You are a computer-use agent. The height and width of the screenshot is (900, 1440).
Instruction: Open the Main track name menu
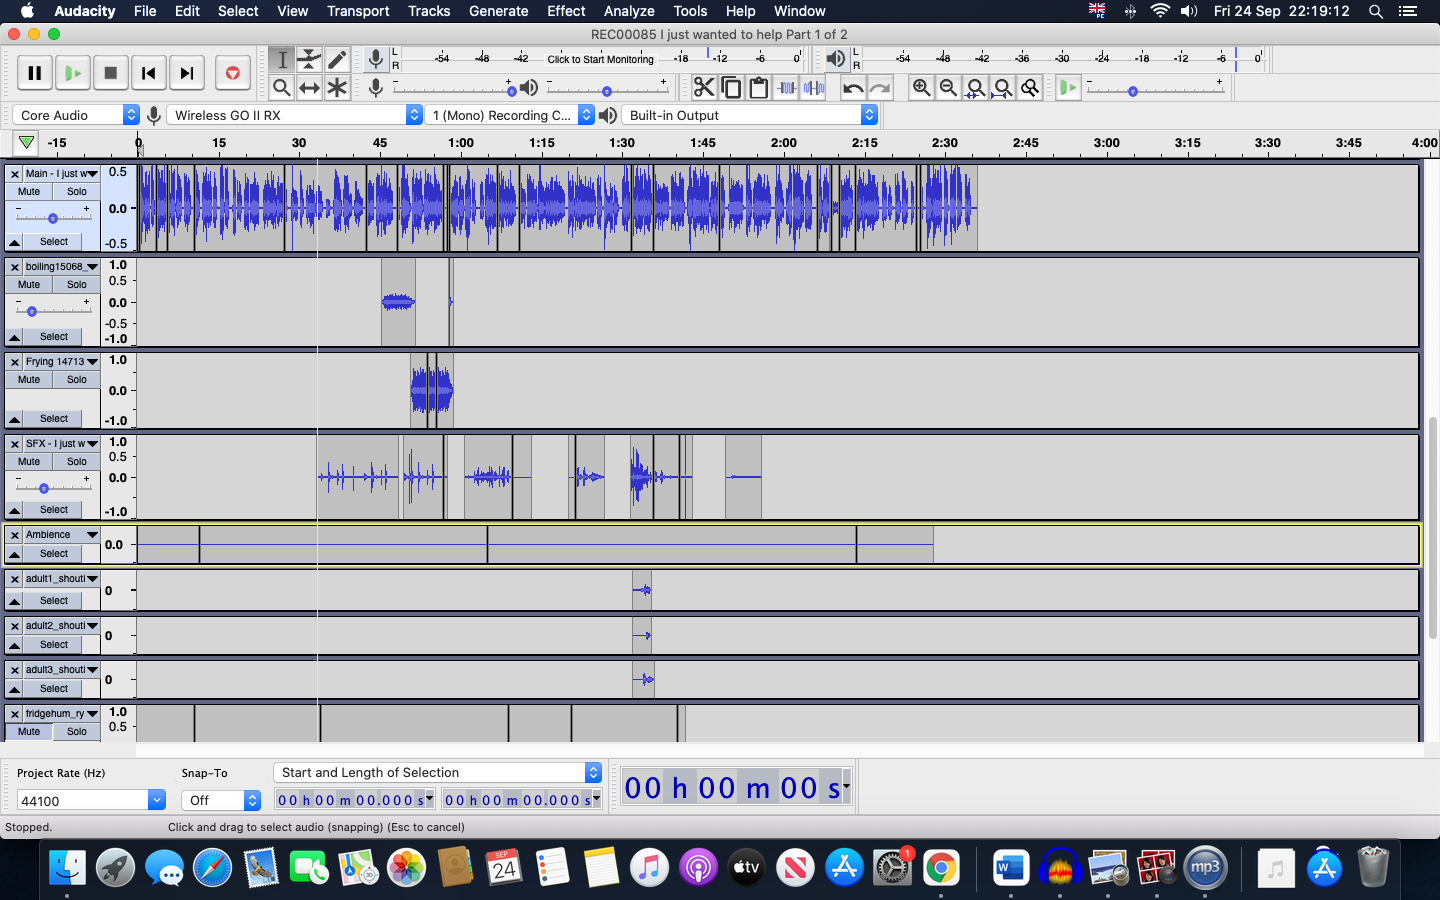[x=62, y=174]
